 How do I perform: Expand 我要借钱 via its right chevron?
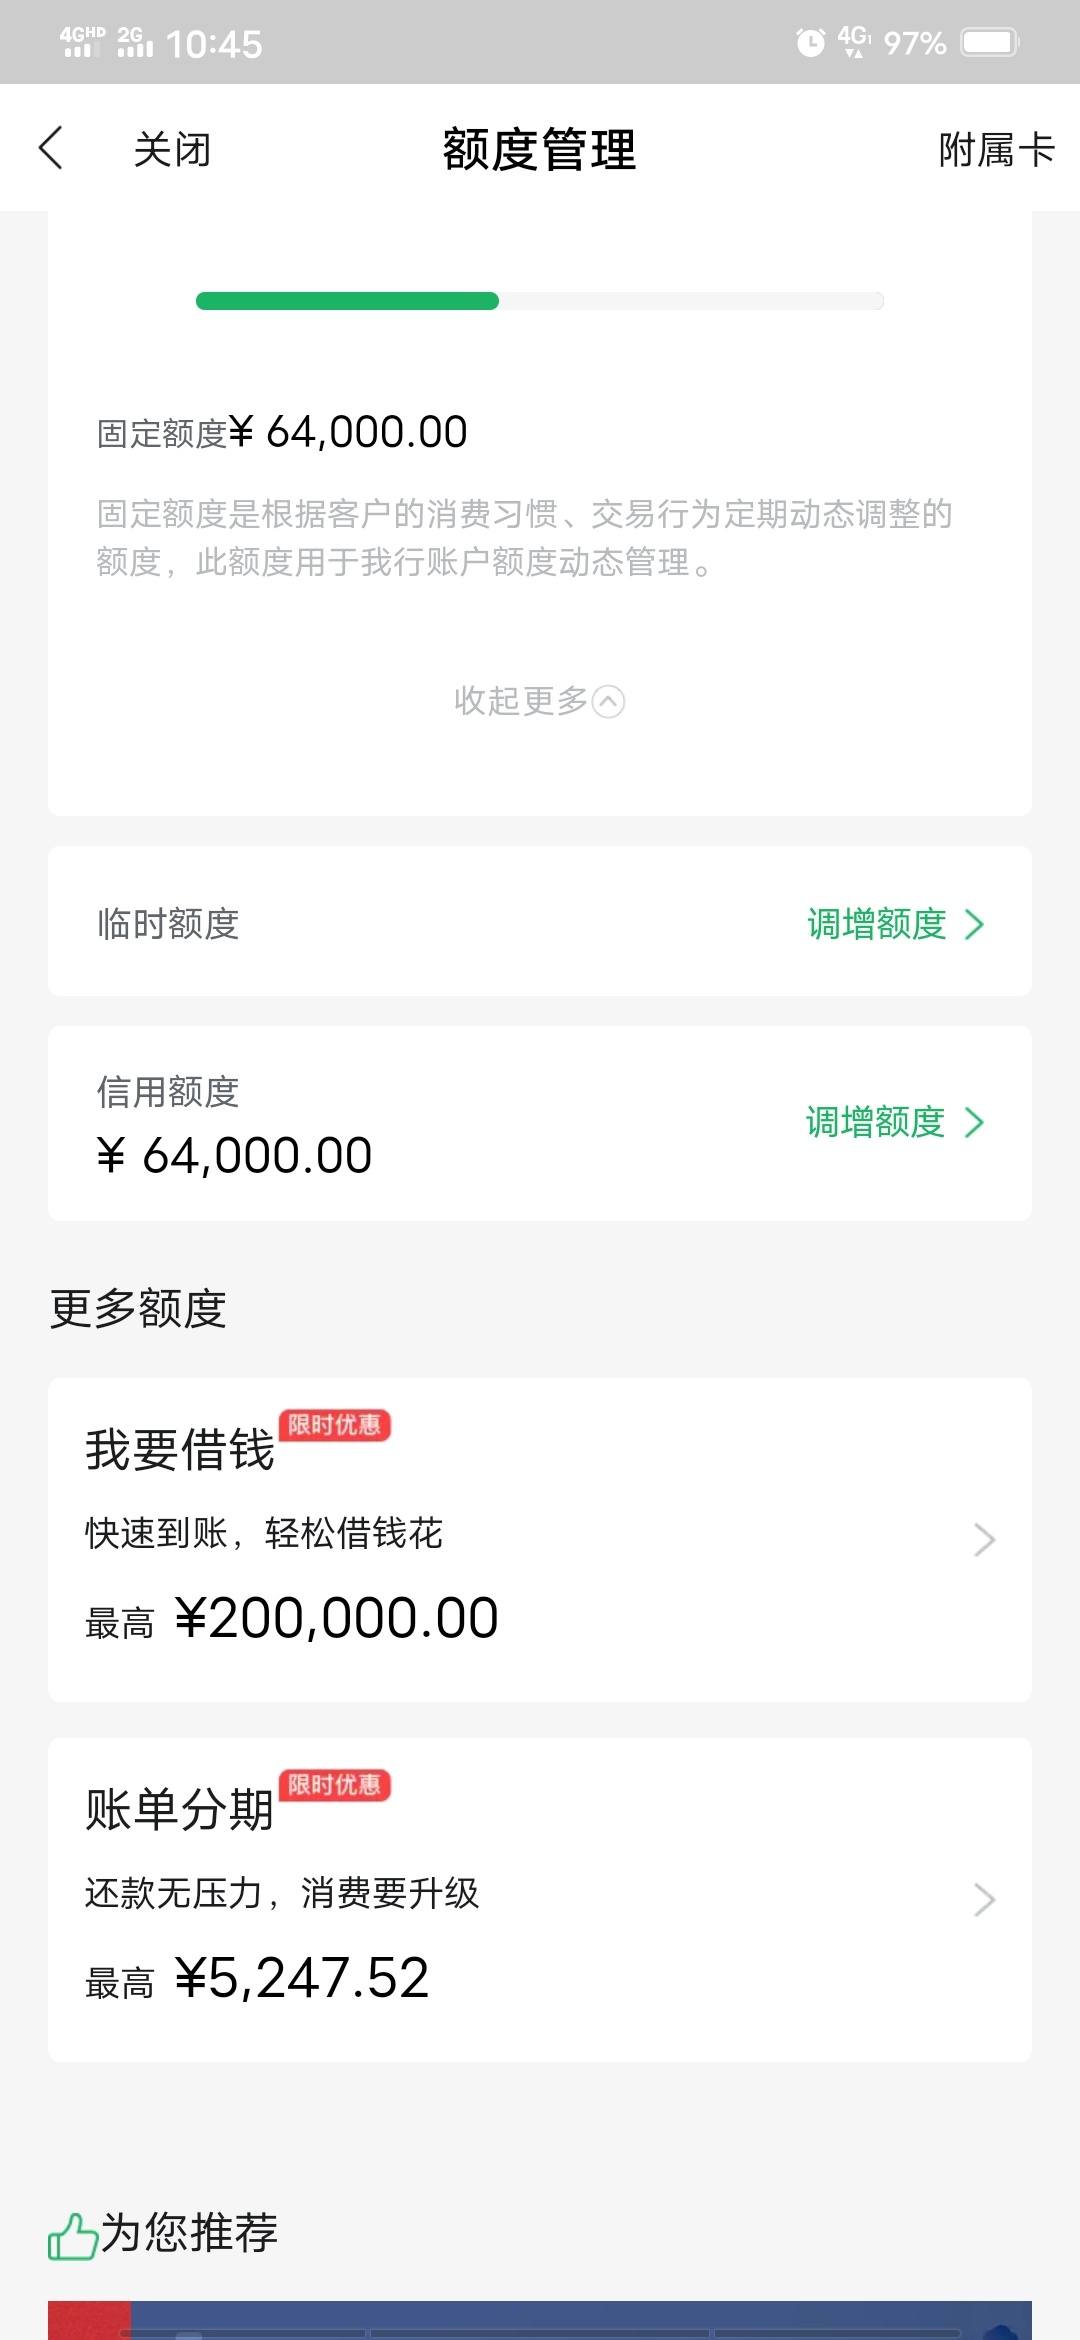pyautogui.click(x=984, y=1540)
